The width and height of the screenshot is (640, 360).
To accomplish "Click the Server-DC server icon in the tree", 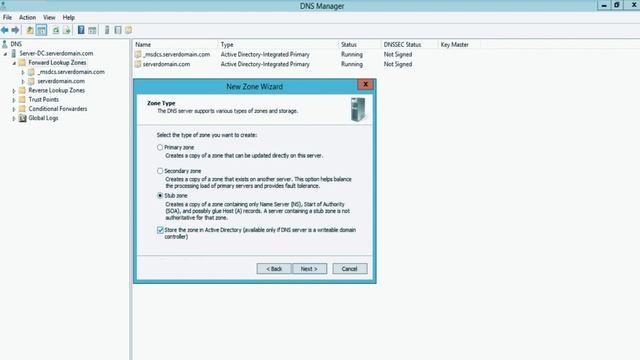I will (x=14, y=53).
